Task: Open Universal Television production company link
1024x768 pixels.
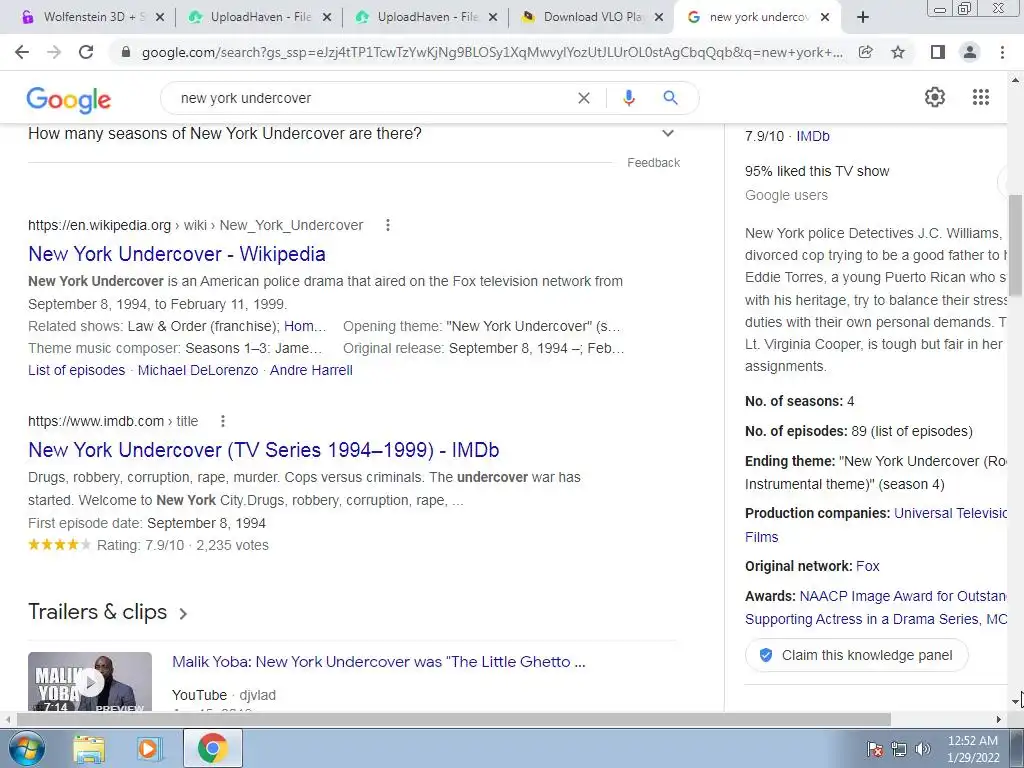Action: click(x=951, y=513)
